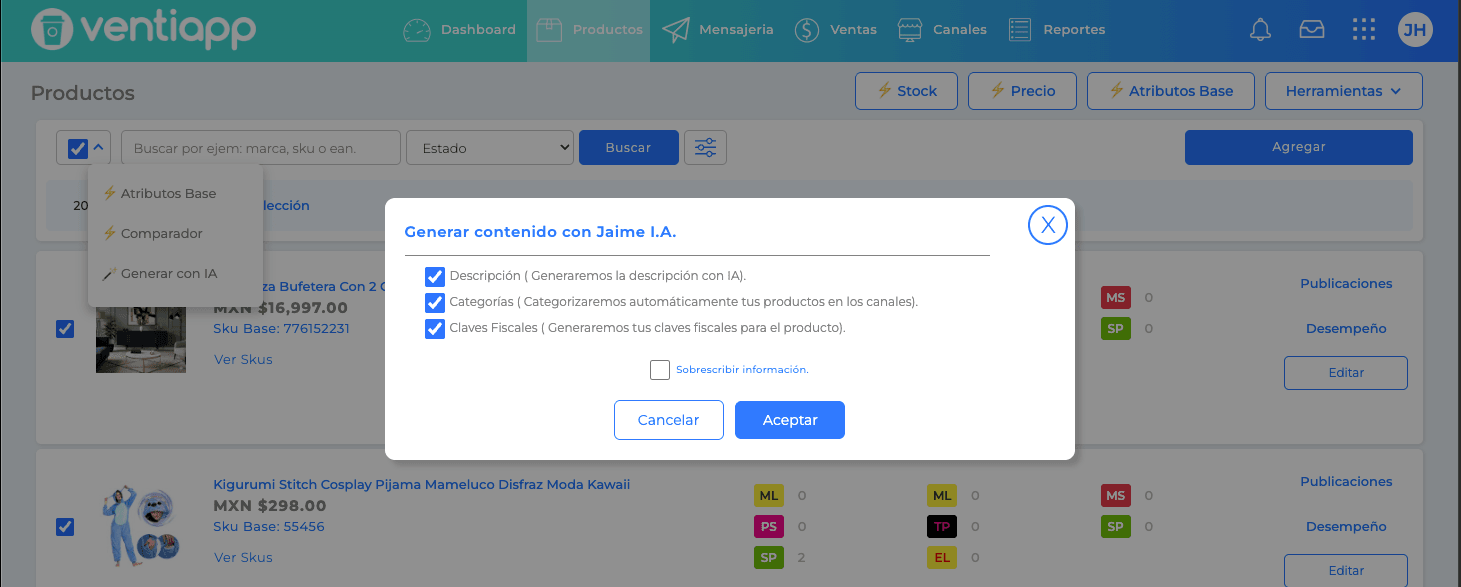
Task: Open Desempeño for the Kigurumi product
Action: (x=1346, y=527)
